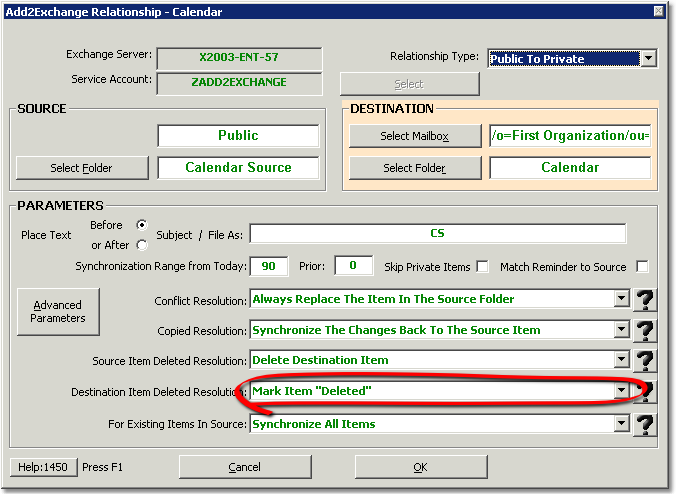The image size is (676, 496).
Task: Click the Calendar Source folder field
Action: coord(238,167)
